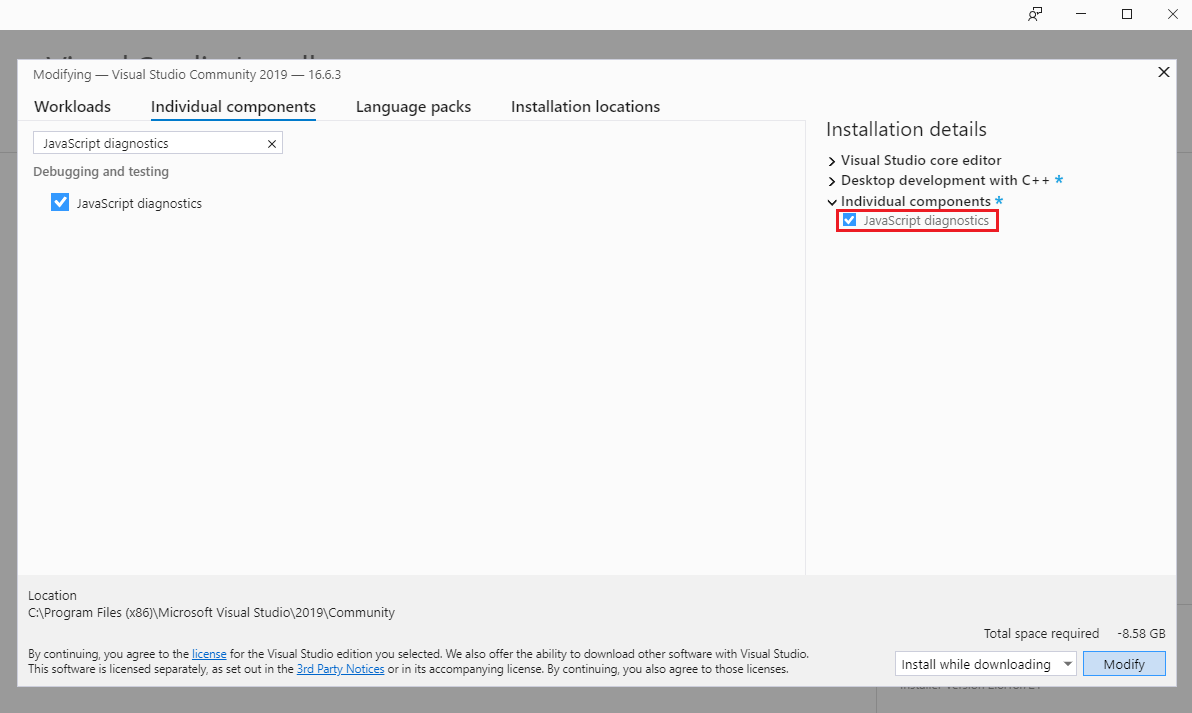Close the Modifying dialog
The height and width of the screenshot is (713, 1192).
pyautogui.click(x=1163, y=72)
